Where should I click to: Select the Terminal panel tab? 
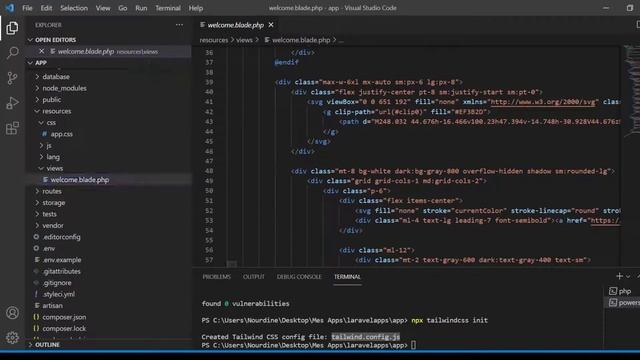tap(347, 277)
